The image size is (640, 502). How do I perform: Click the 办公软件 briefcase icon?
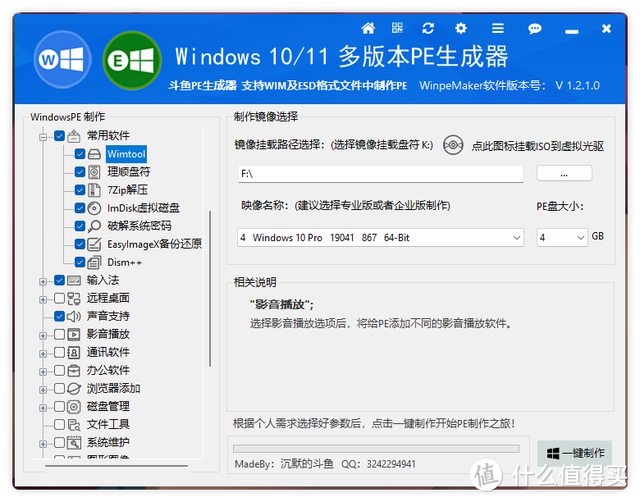[x=74, y=371]
